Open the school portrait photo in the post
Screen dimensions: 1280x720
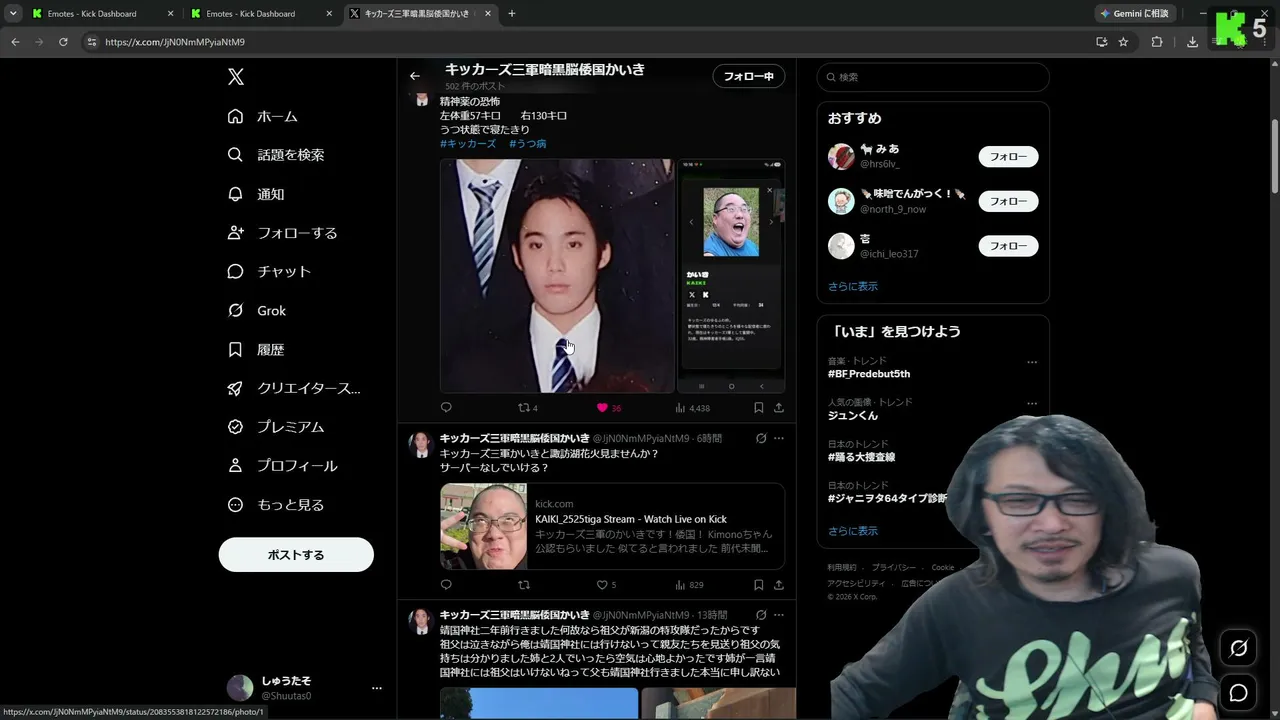click(x=557, y=276)
